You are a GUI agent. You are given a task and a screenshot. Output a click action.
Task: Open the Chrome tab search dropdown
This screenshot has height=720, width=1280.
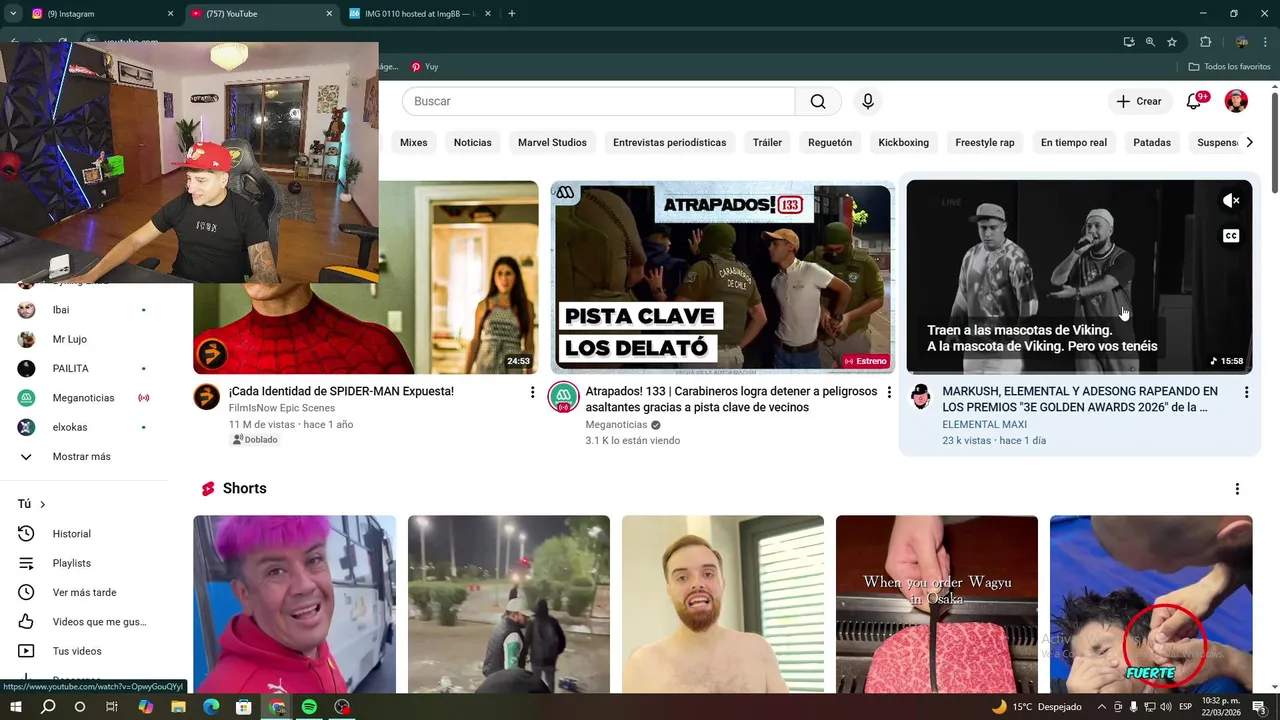coord(13,14)
